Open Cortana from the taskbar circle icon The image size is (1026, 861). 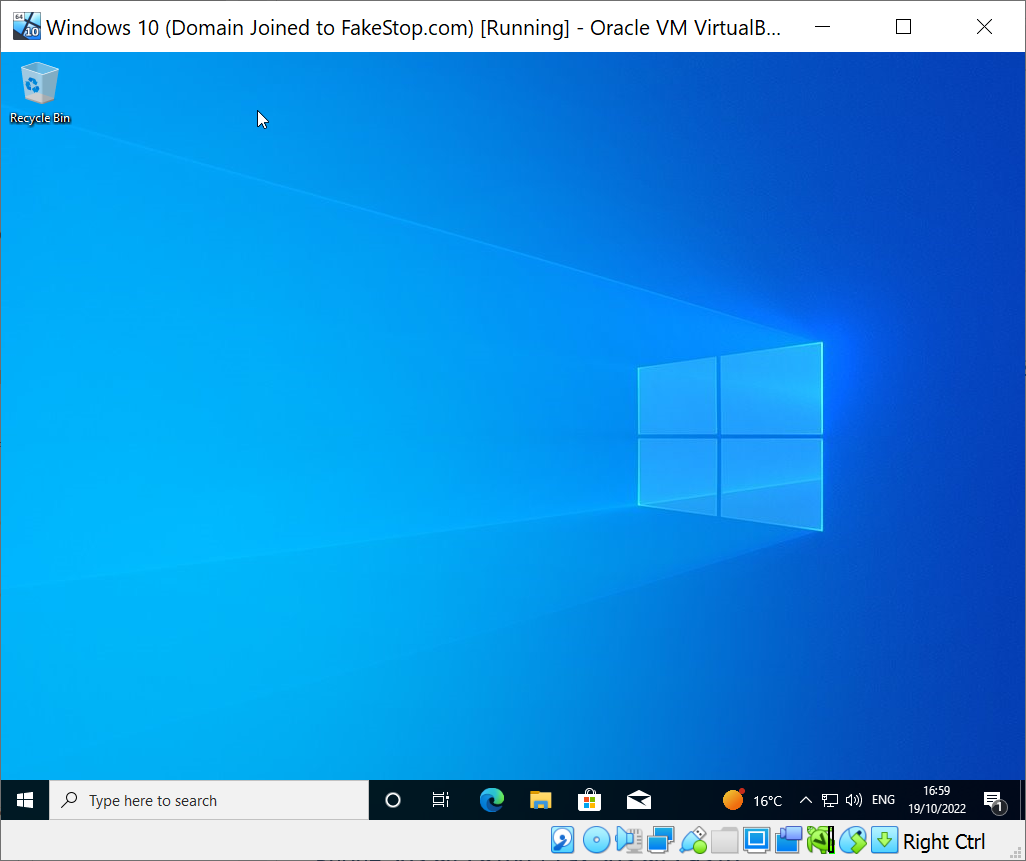point(393,800)
